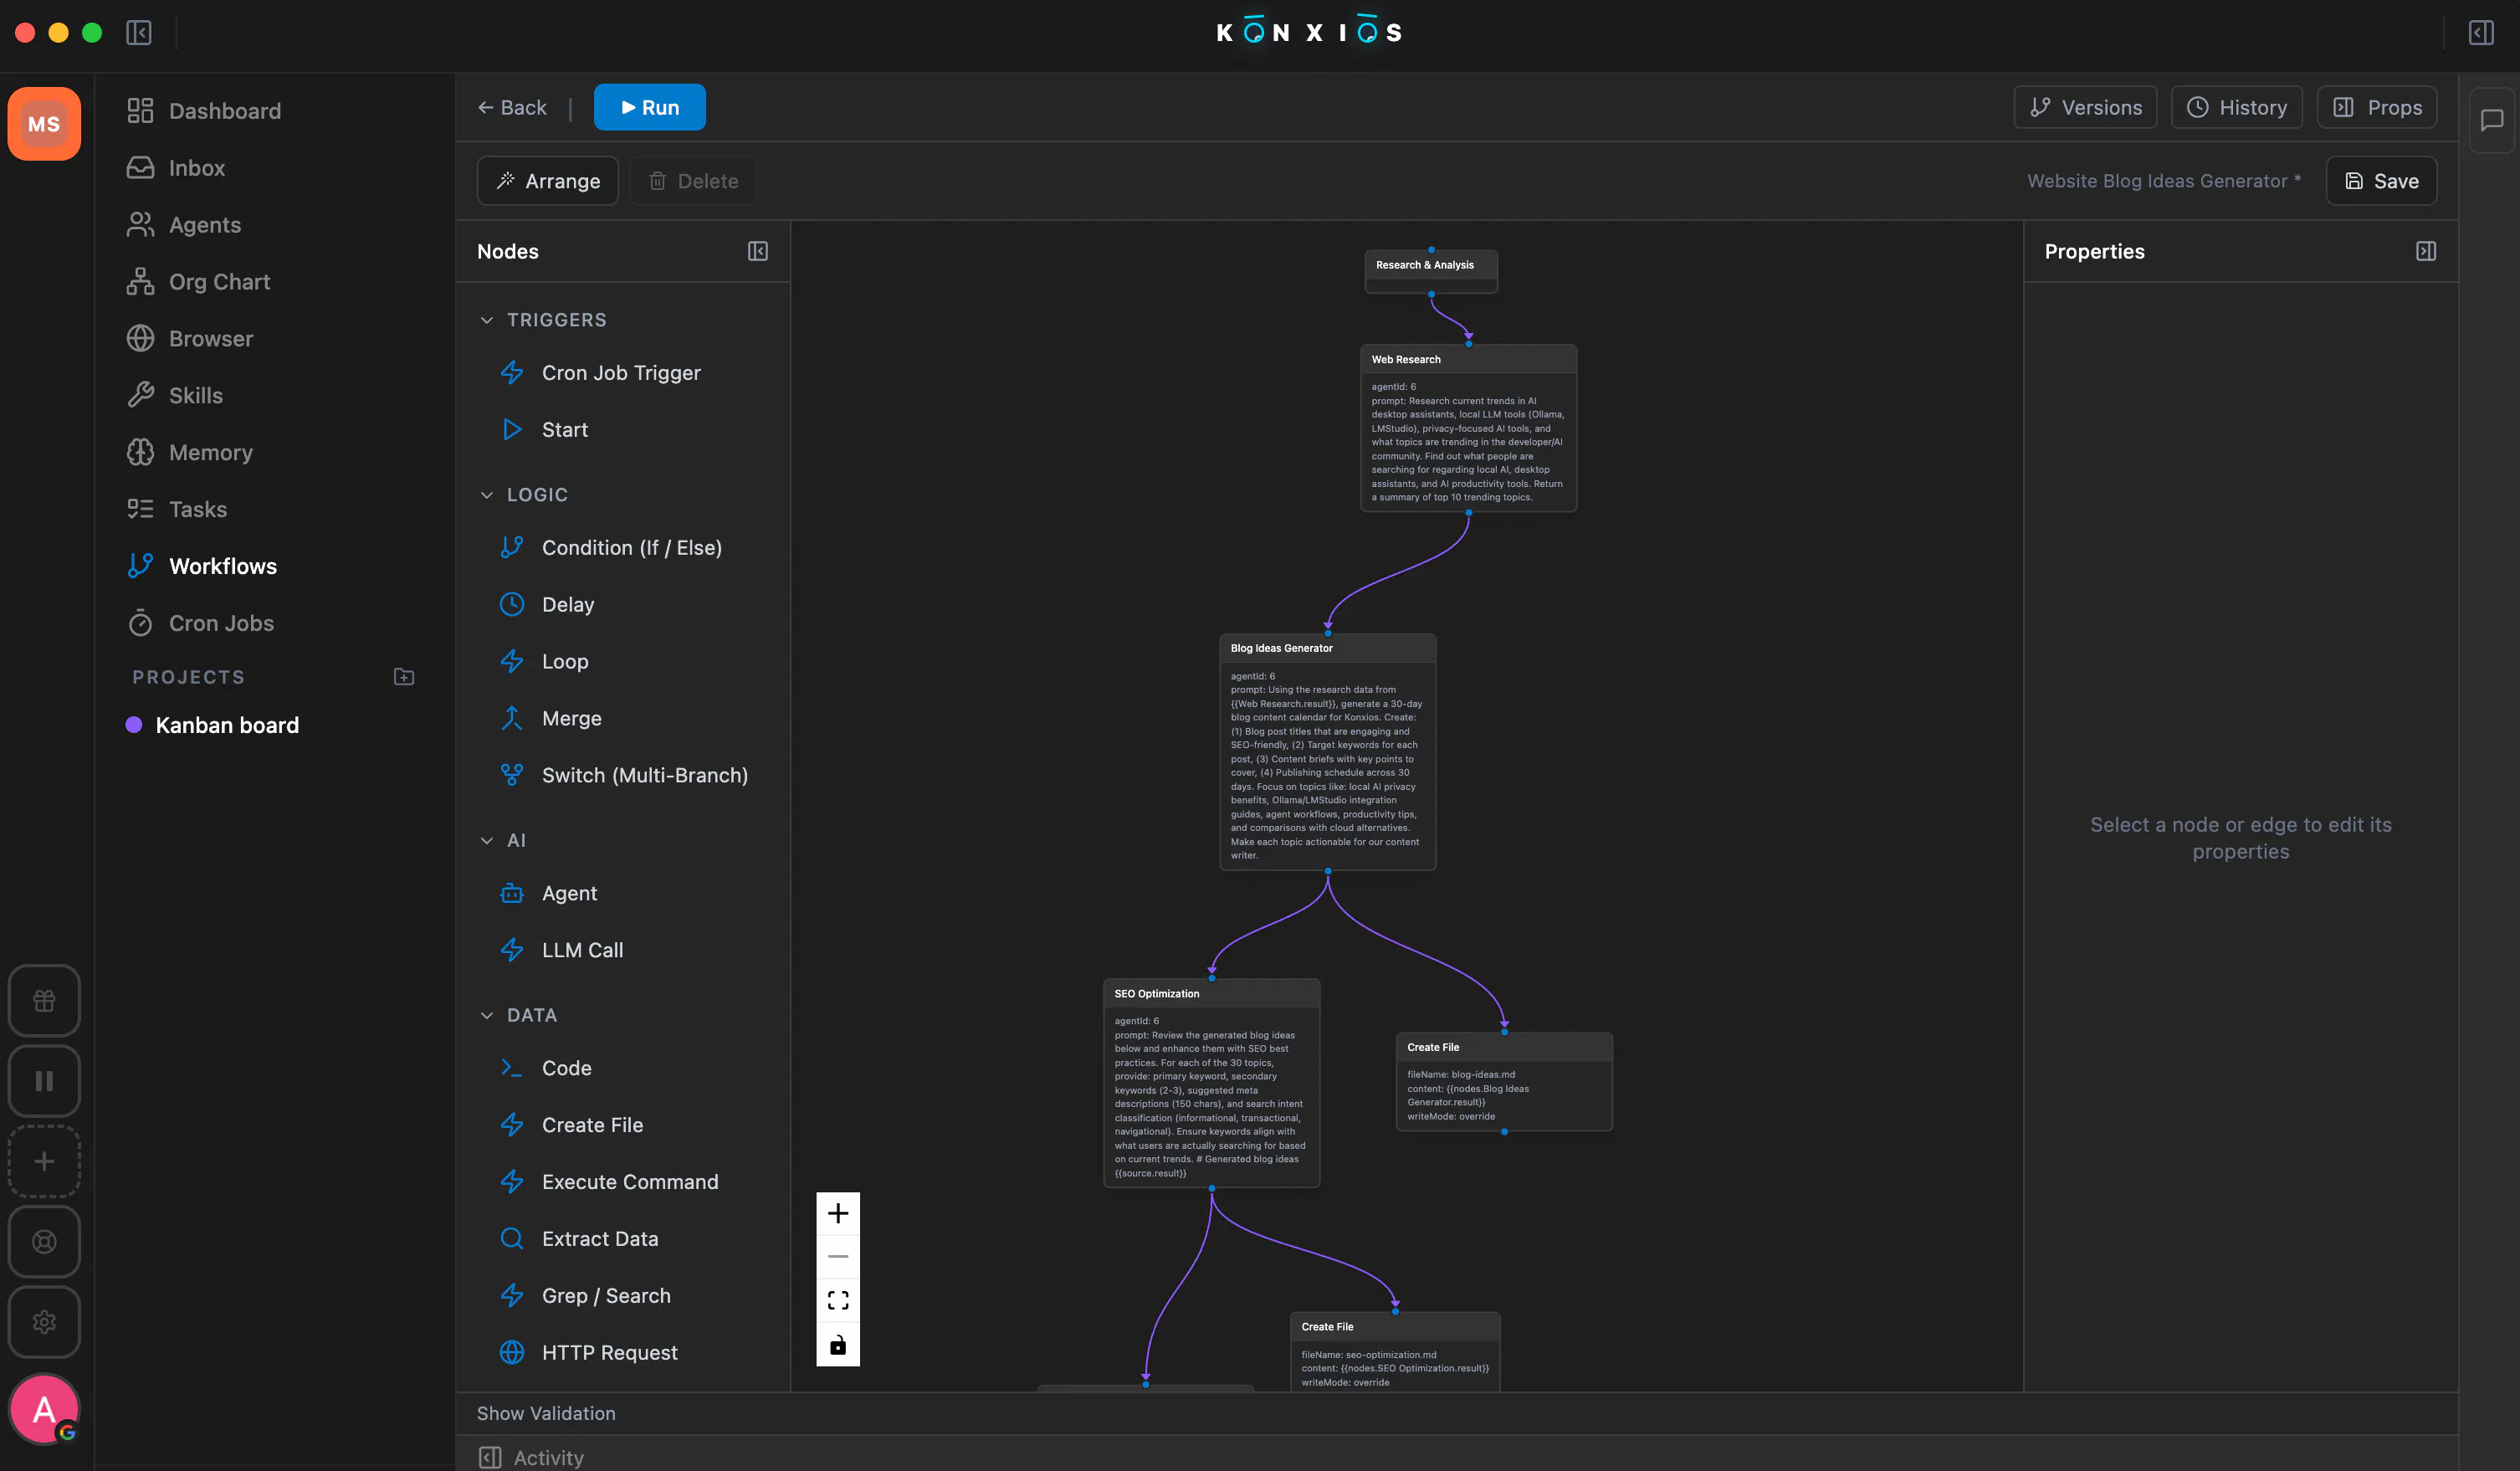The width and height of the screenshot is (2520, 1471).
Task: Add a new project folder icon
Action: pyautogui.click(x=404, y=677)
